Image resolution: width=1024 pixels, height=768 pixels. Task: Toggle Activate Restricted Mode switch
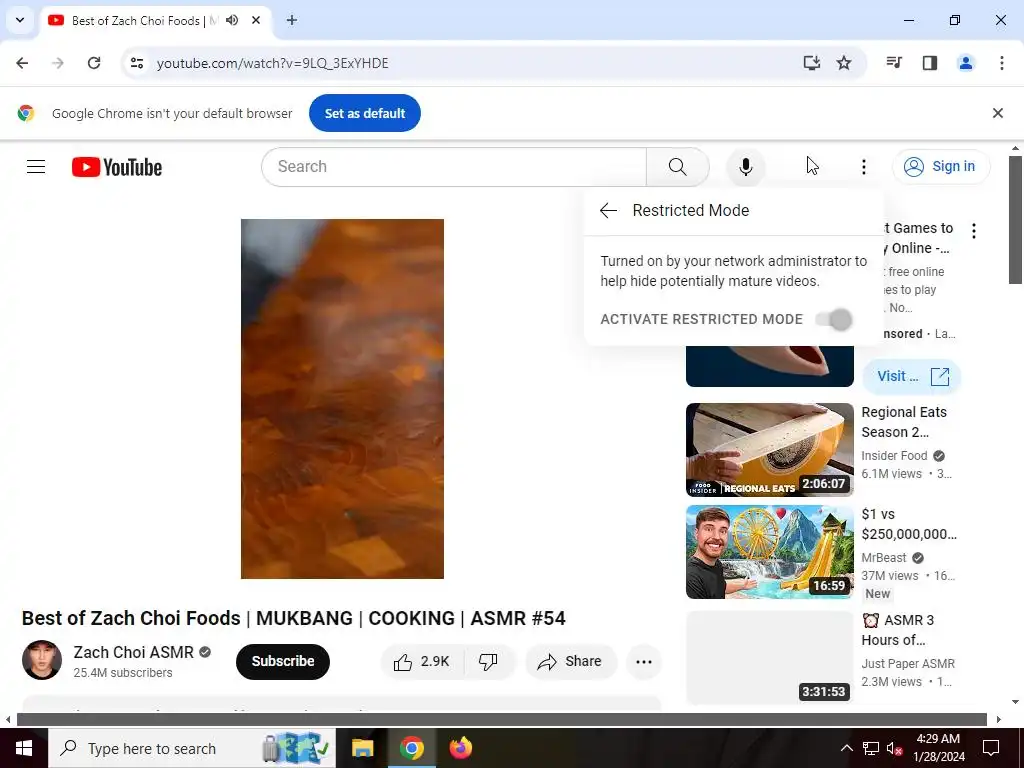834,319
